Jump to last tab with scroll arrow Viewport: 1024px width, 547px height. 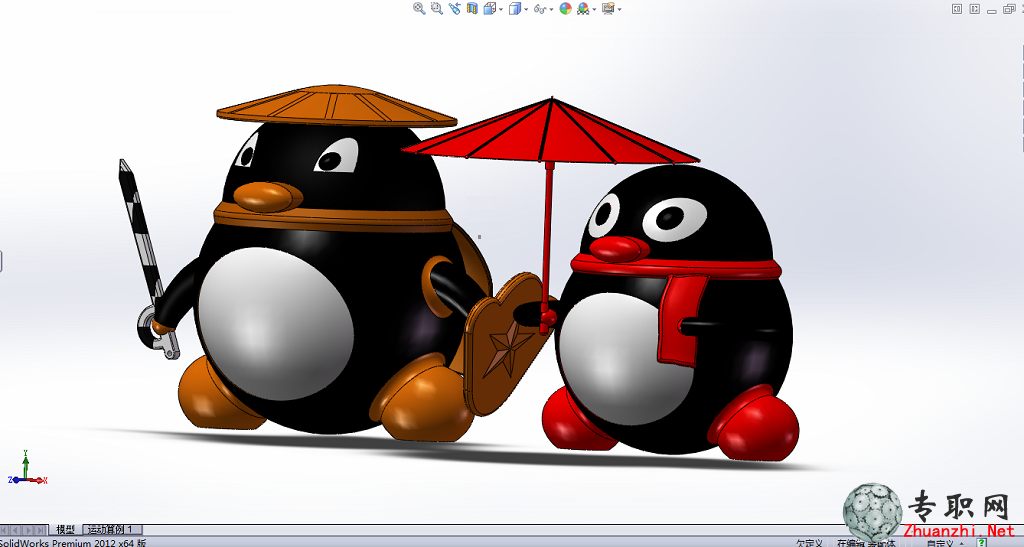coord(40,530)
